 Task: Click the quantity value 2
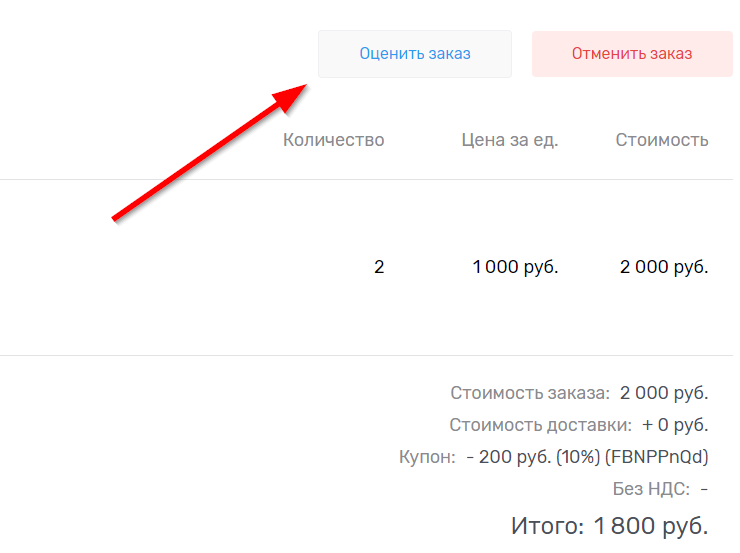pyautogui.click(x=379, y=267)
